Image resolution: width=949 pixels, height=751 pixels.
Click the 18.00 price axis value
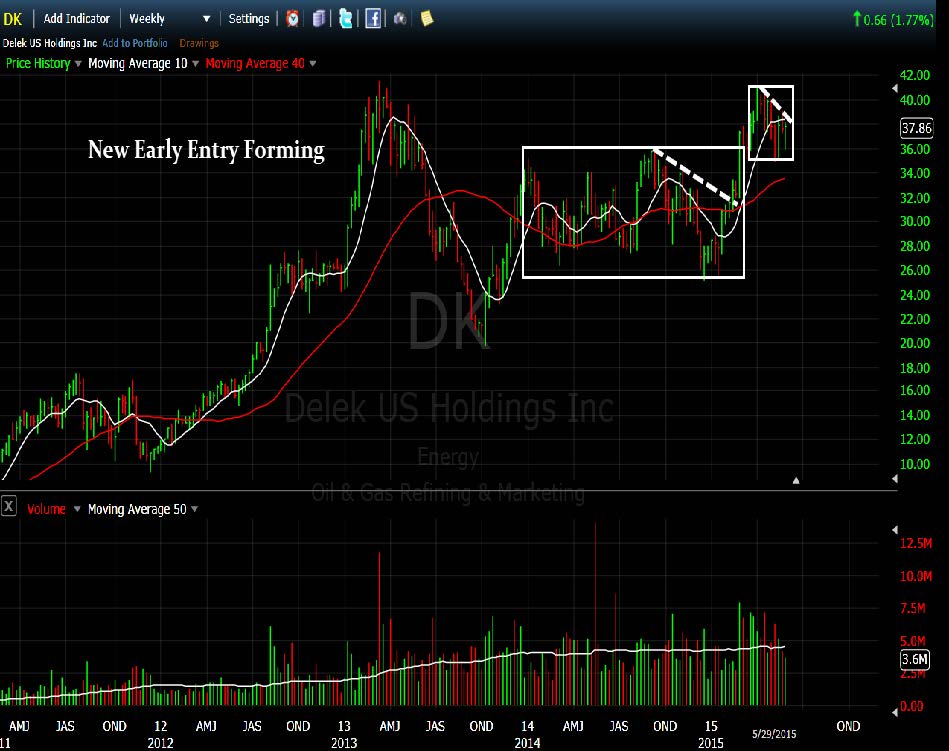tap(915, 368)
